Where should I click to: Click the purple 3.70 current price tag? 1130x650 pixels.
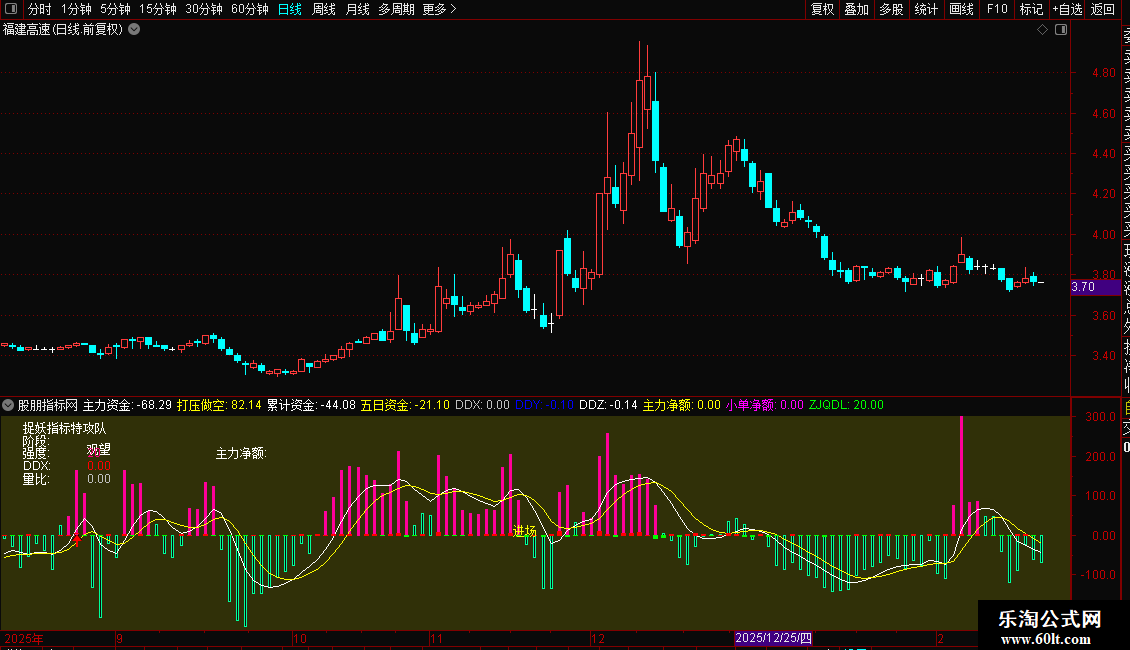point(1095,287)
